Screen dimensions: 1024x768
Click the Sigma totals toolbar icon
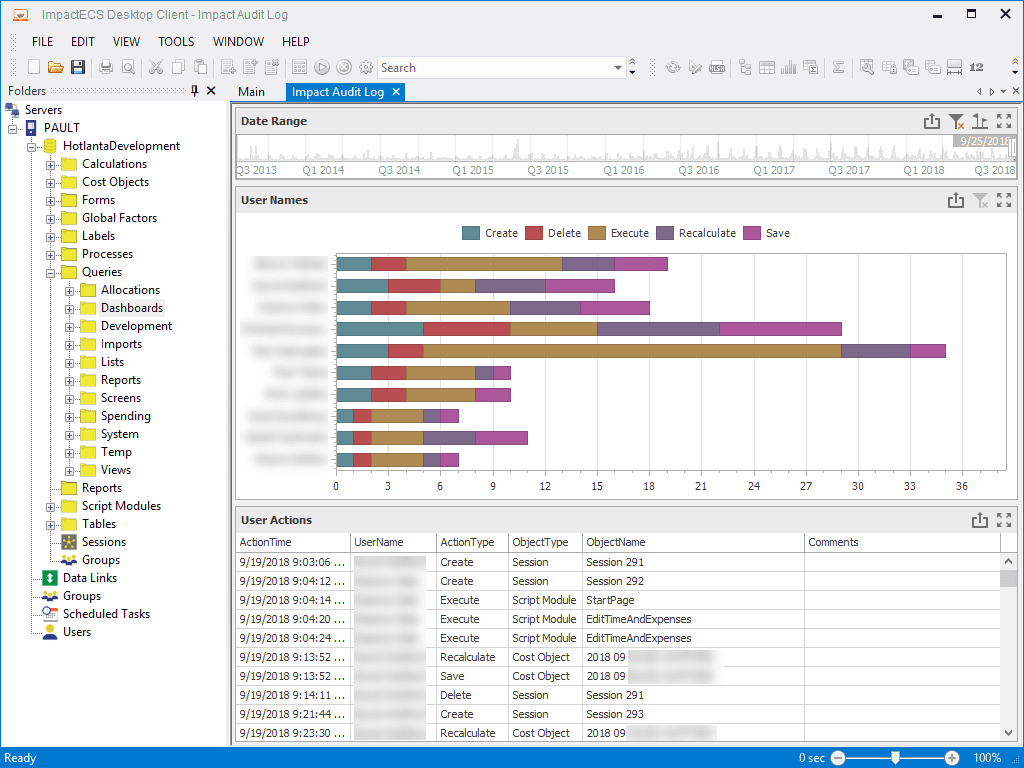pos(839,67)
